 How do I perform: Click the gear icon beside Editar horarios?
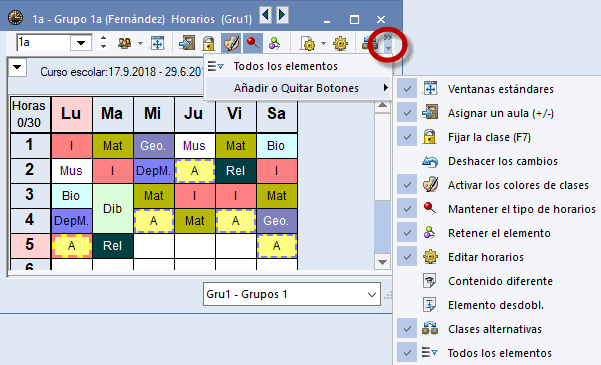[x=430, y=256]
